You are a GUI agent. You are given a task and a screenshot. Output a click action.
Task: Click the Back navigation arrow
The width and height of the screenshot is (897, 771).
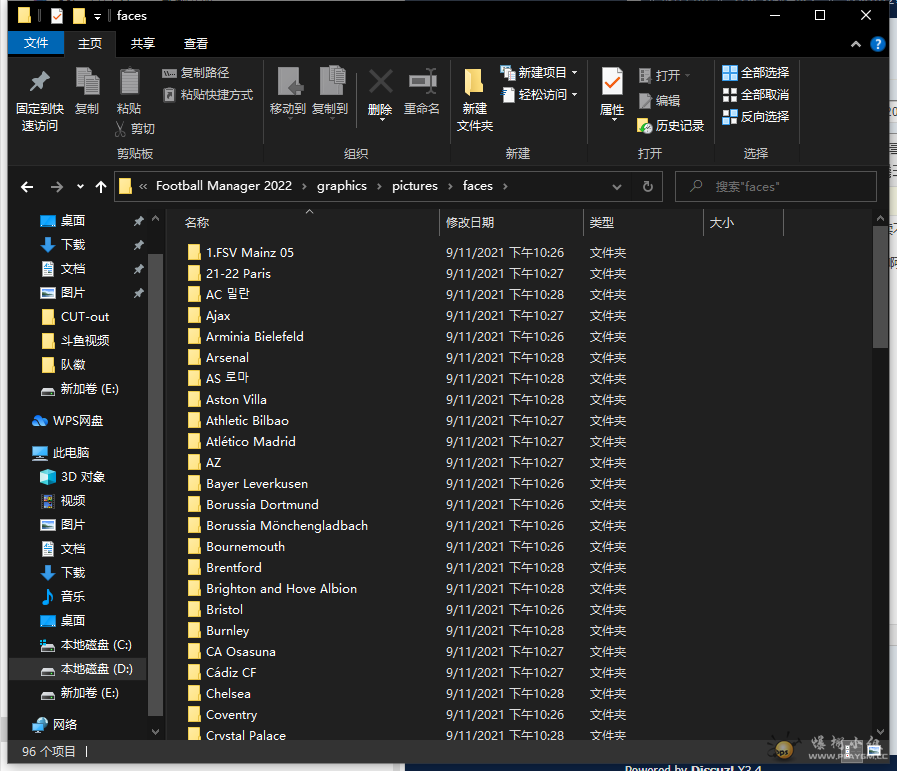point(27,186)
